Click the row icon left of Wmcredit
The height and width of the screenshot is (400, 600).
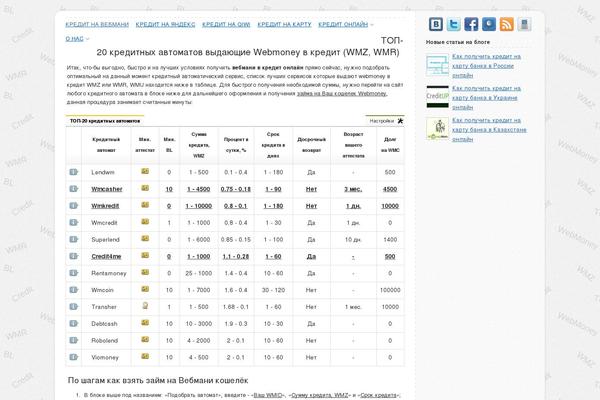pos(73,222)
